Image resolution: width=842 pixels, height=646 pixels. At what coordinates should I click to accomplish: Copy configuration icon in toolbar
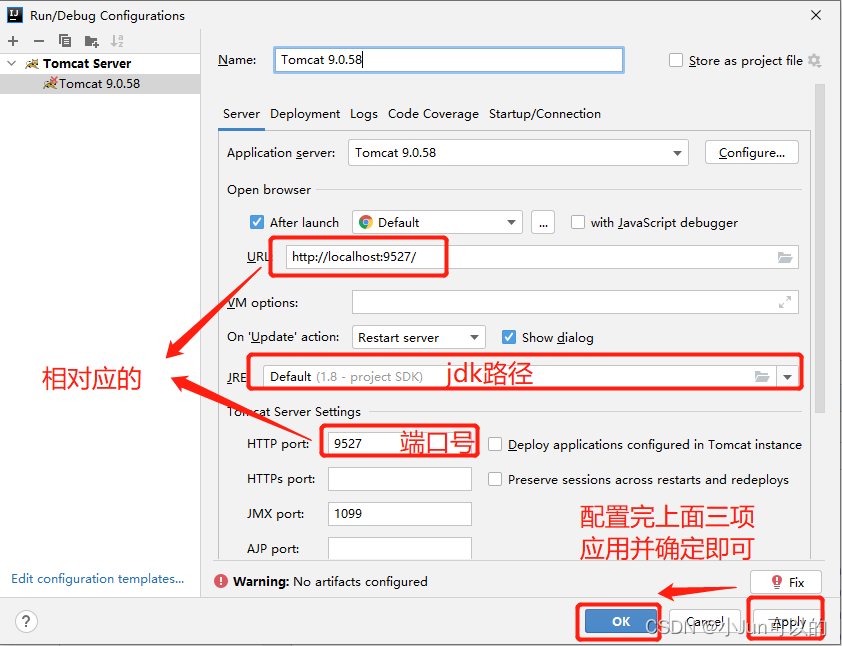click(65, 41)
